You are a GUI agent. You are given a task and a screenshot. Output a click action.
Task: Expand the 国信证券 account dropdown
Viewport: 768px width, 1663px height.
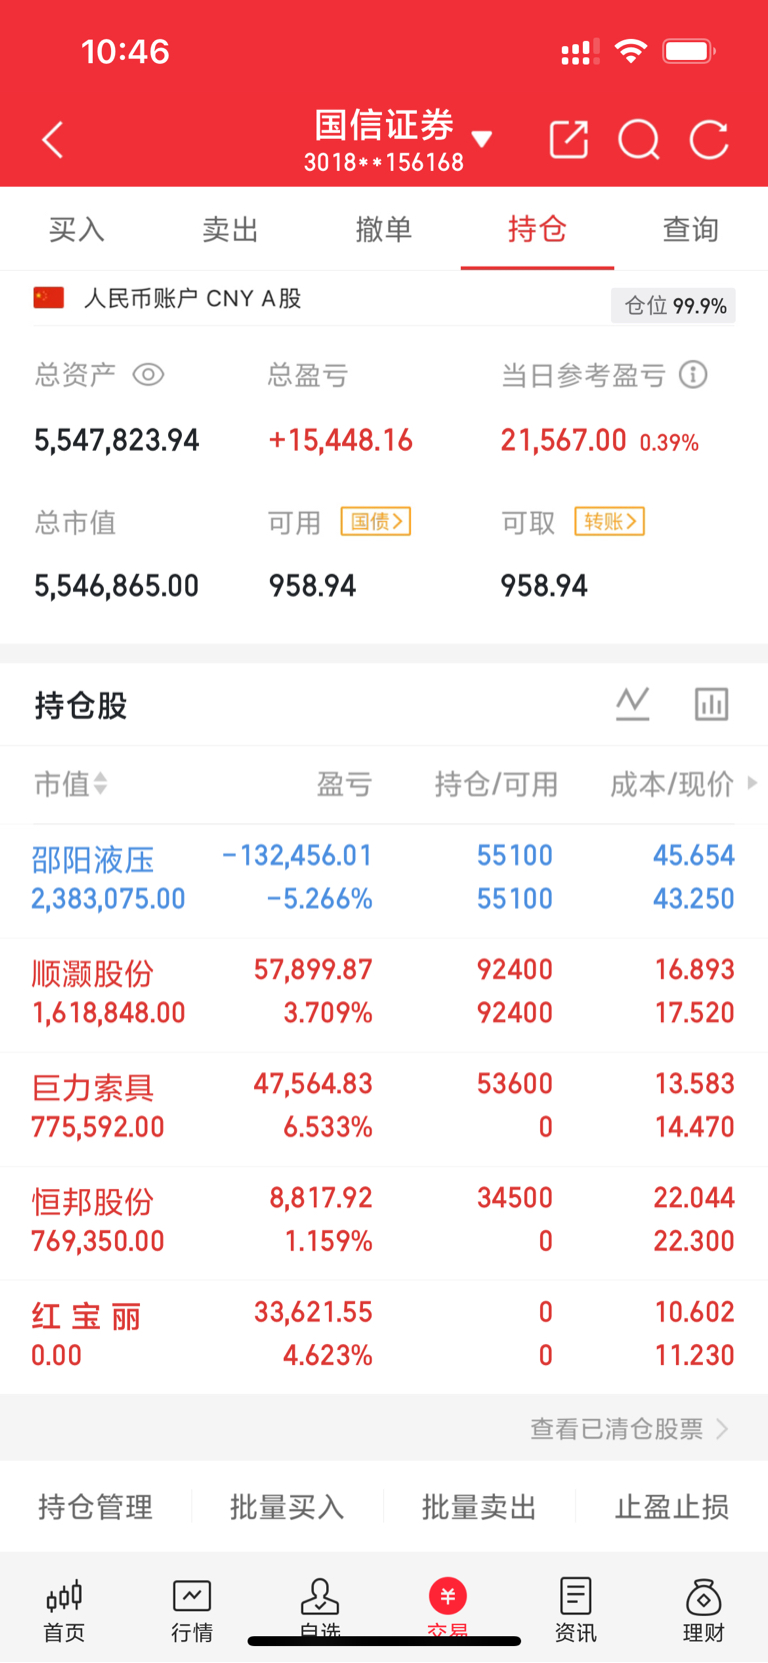(x=482, y=138)
